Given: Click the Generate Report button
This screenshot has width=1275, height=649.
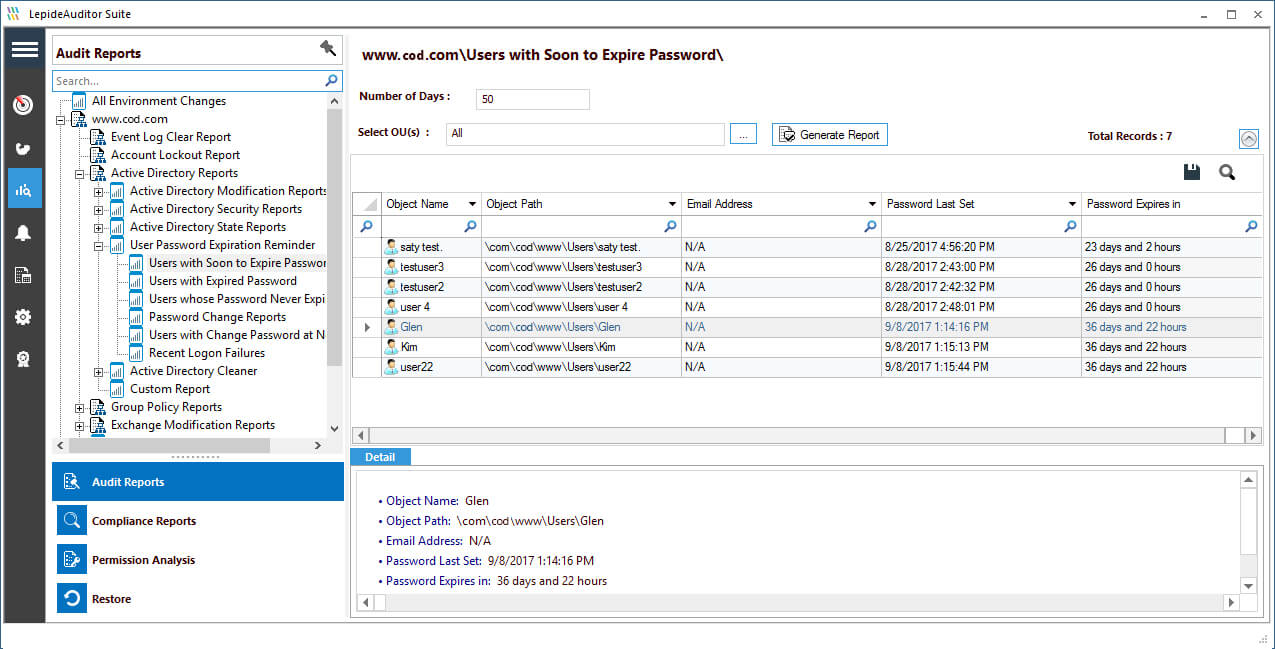Looking at the screenshot, I should 829,133.
